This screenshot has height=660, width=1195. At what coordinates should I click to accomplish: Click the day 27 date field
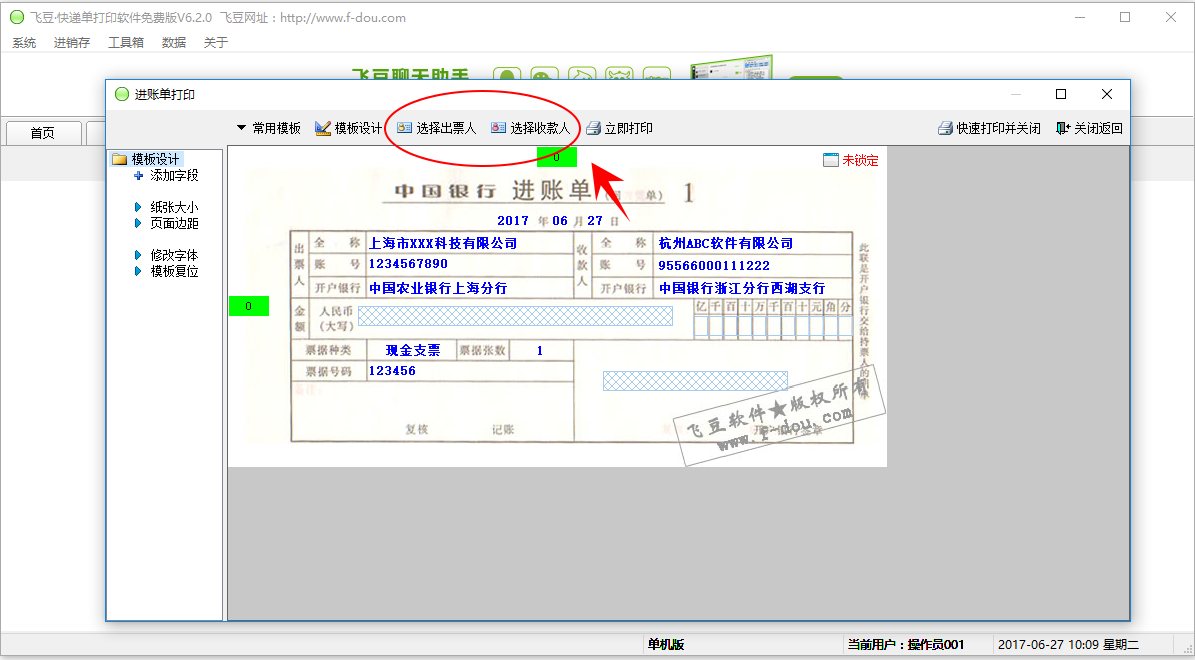(594, 220)
